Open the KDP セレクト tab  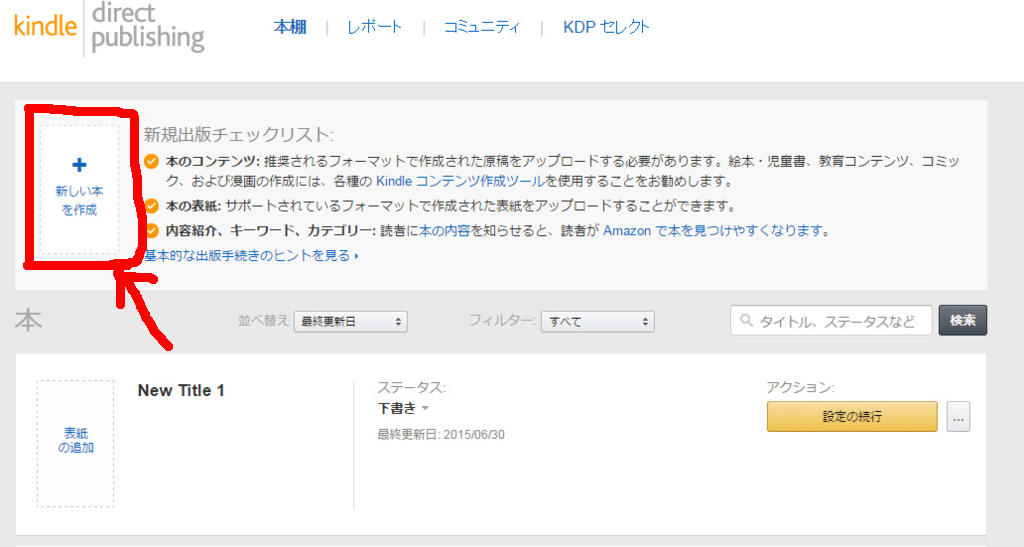(x=606, y=27)
